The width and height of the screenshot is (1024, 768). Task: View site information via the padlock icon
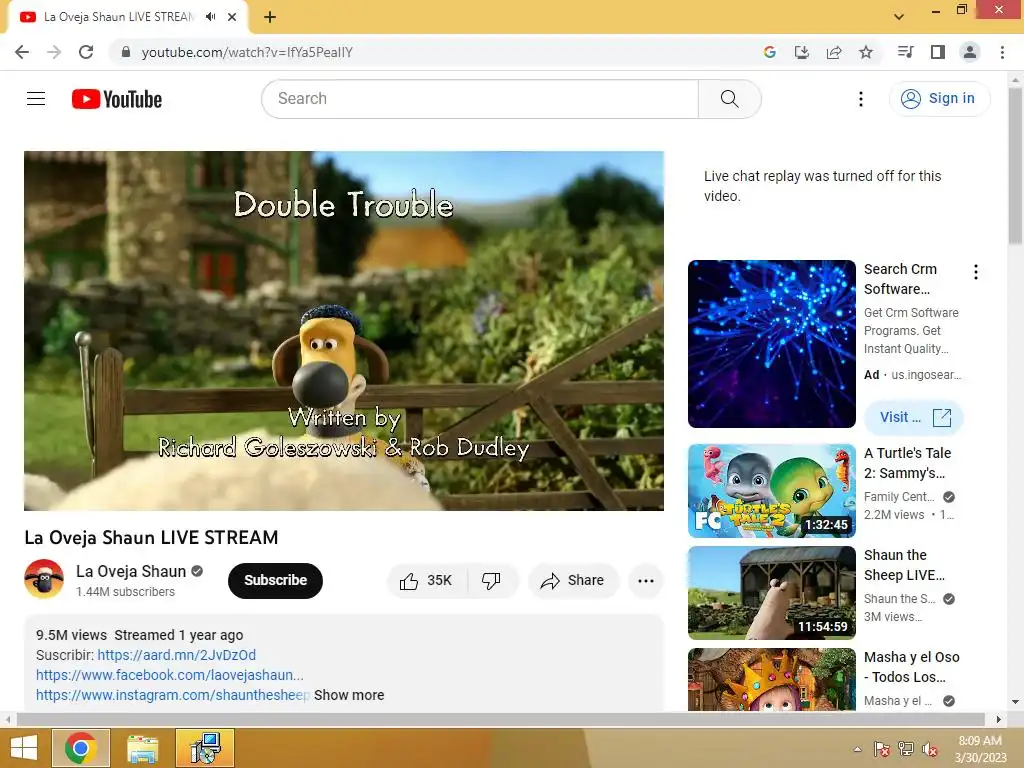[x=126, y=52]
